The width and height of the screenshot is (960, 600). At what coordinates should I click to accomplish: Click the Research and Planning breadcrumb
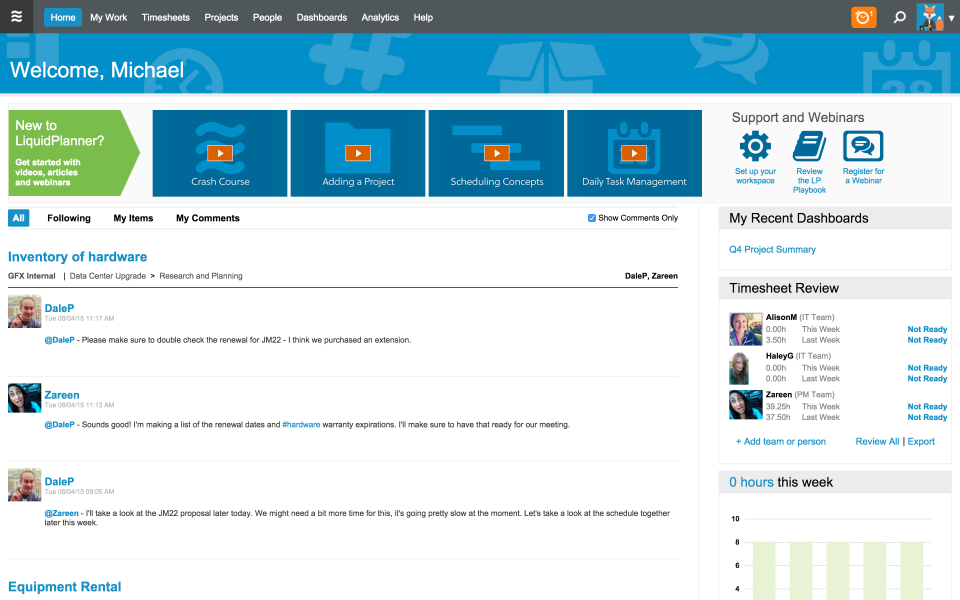tap(201, 276)
